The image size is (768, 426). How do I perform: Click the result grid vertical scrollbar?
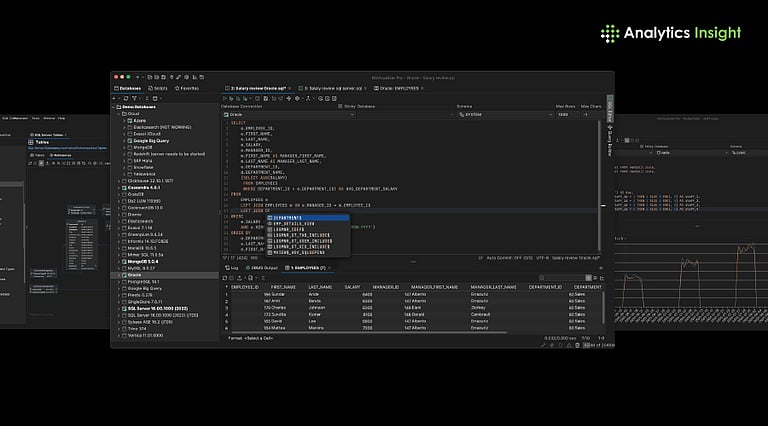coord(603,308)
